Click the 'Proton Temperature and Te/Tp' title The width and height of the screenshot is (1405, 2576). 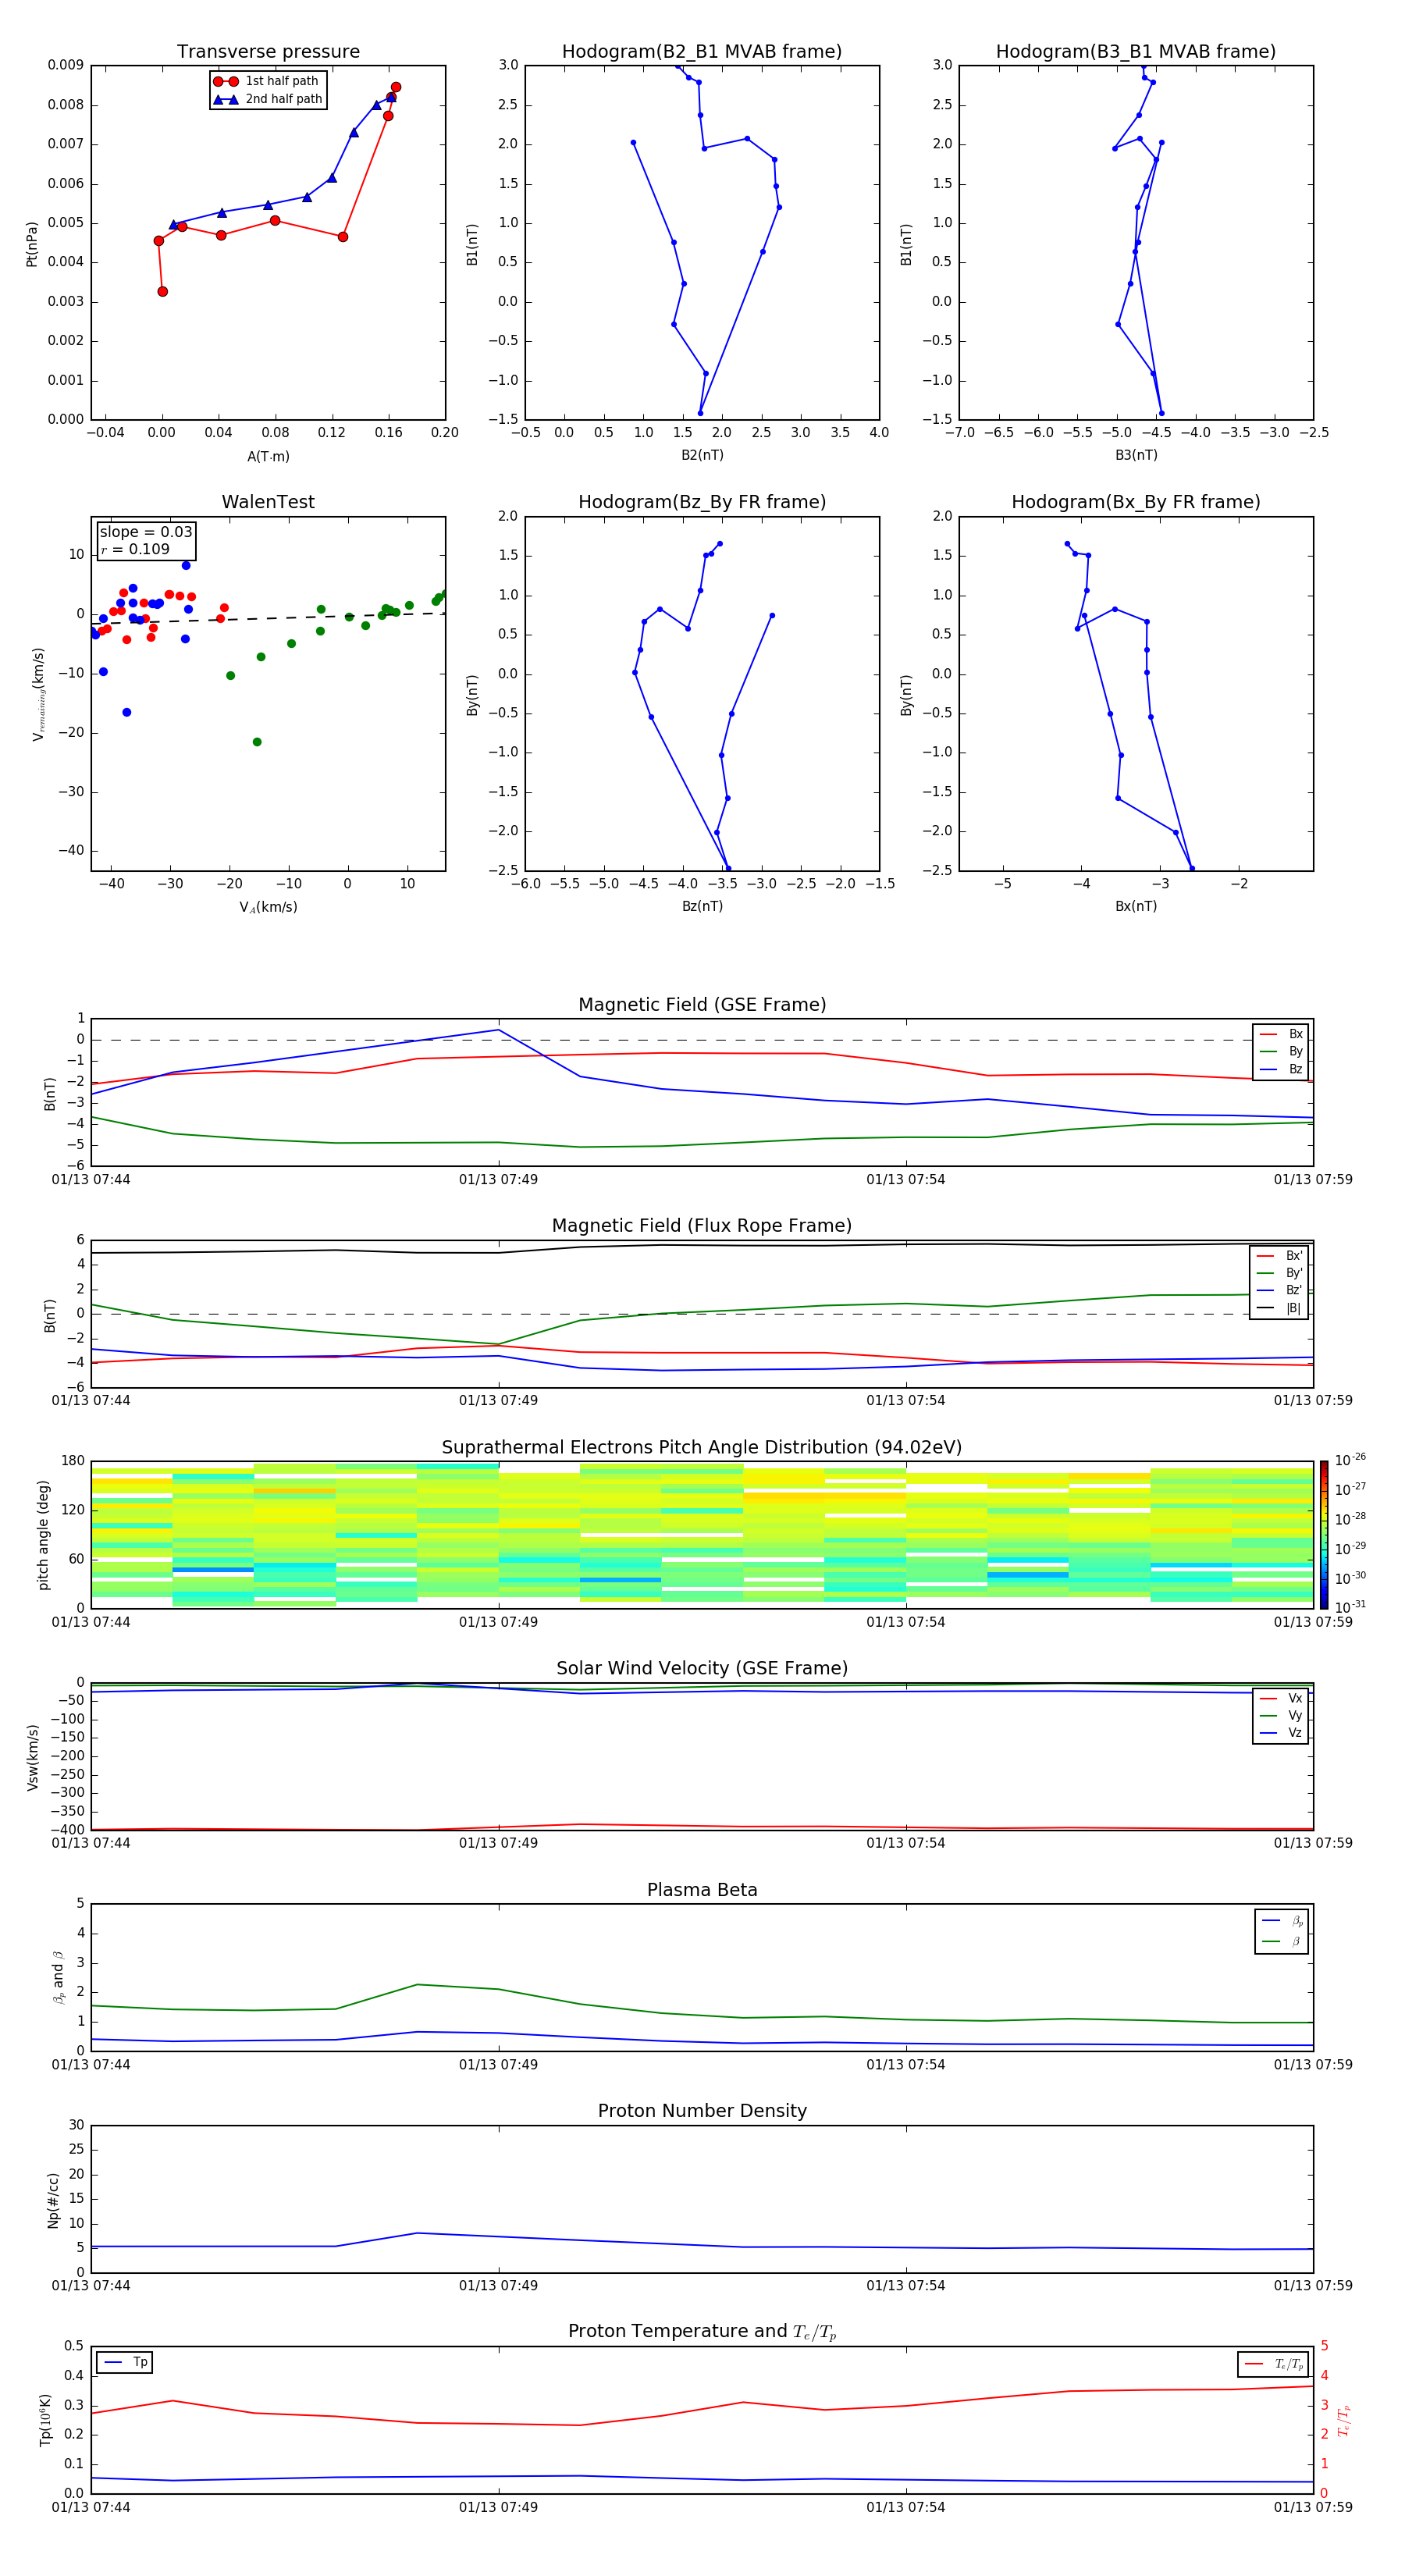coord(702,2331)
